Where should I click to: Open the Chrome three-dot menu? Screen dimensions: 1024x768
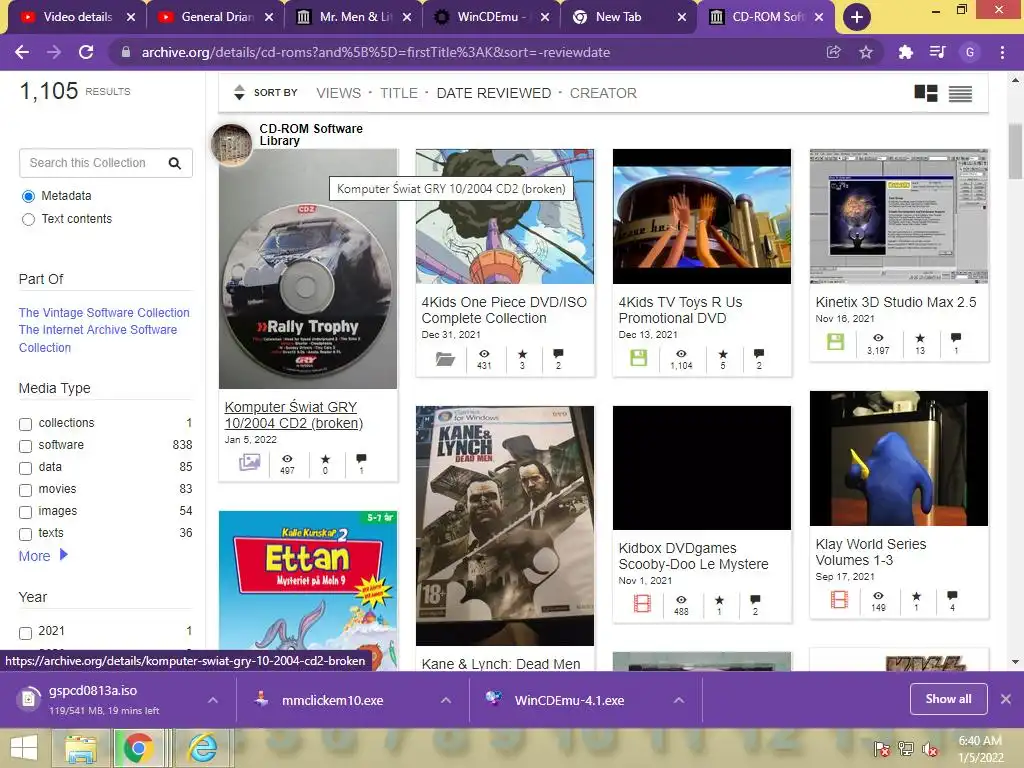tap(1002, 52)
